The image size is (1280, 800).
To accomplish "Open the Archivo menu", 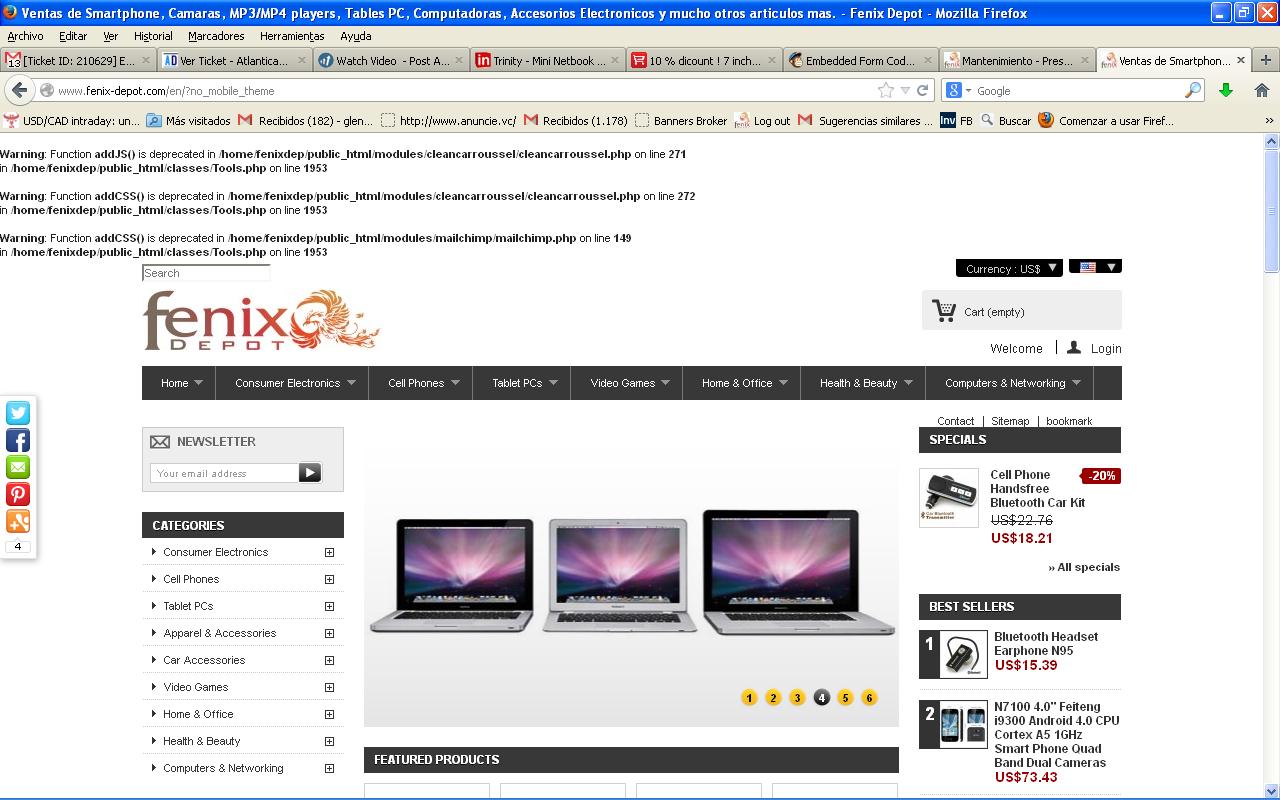I will (x=25, y=36).
